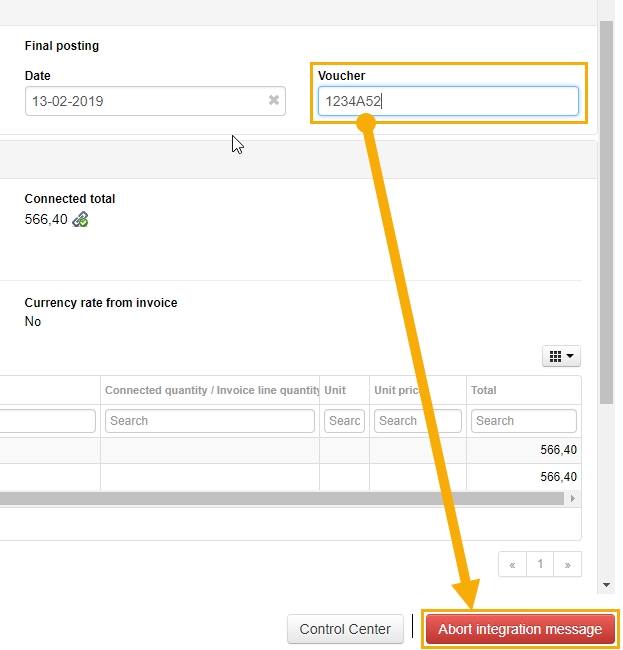
Task: Click the Search box under Total column
Action: (x=524, y=421)
